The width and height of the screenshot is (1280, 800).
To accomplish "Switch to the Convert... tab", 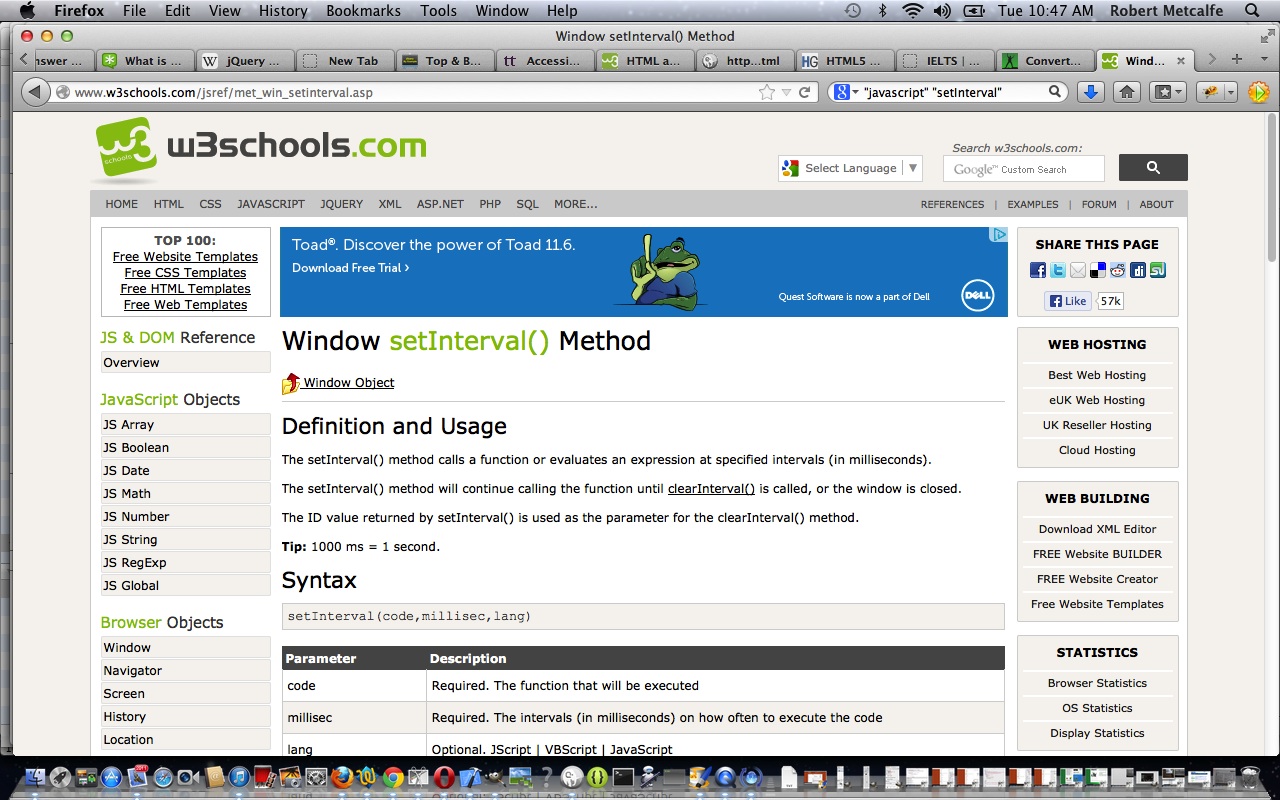I will 1045,60.
